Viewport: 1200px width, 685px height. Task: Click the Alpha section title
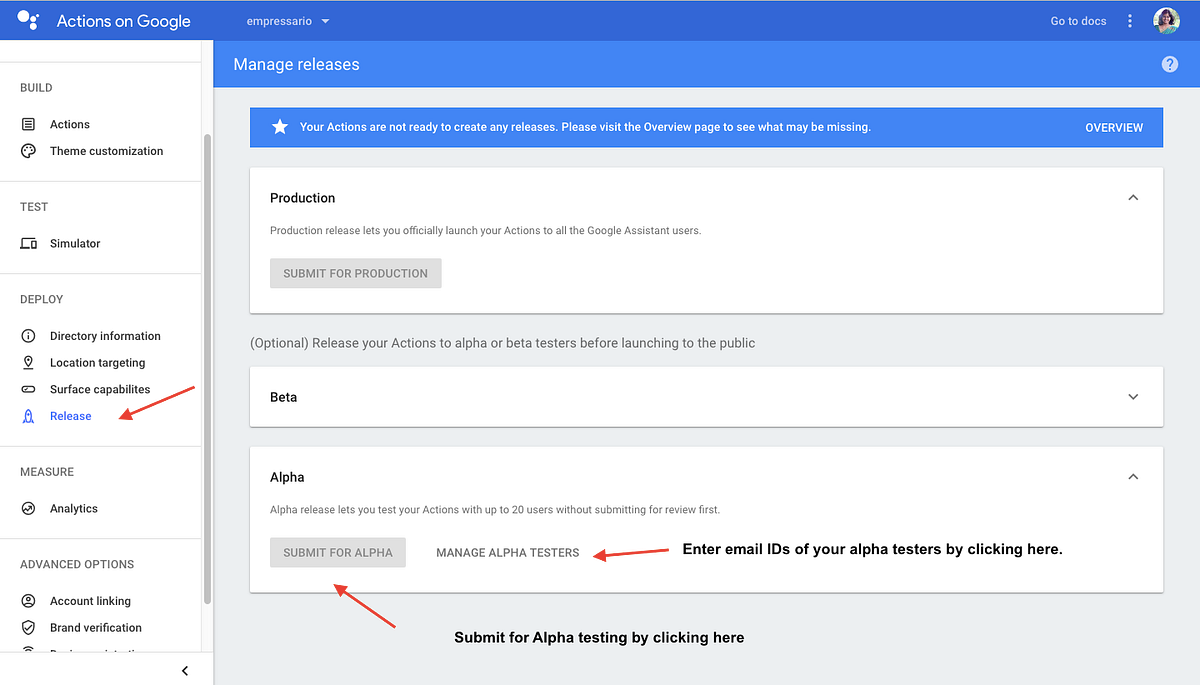(287, 477)
